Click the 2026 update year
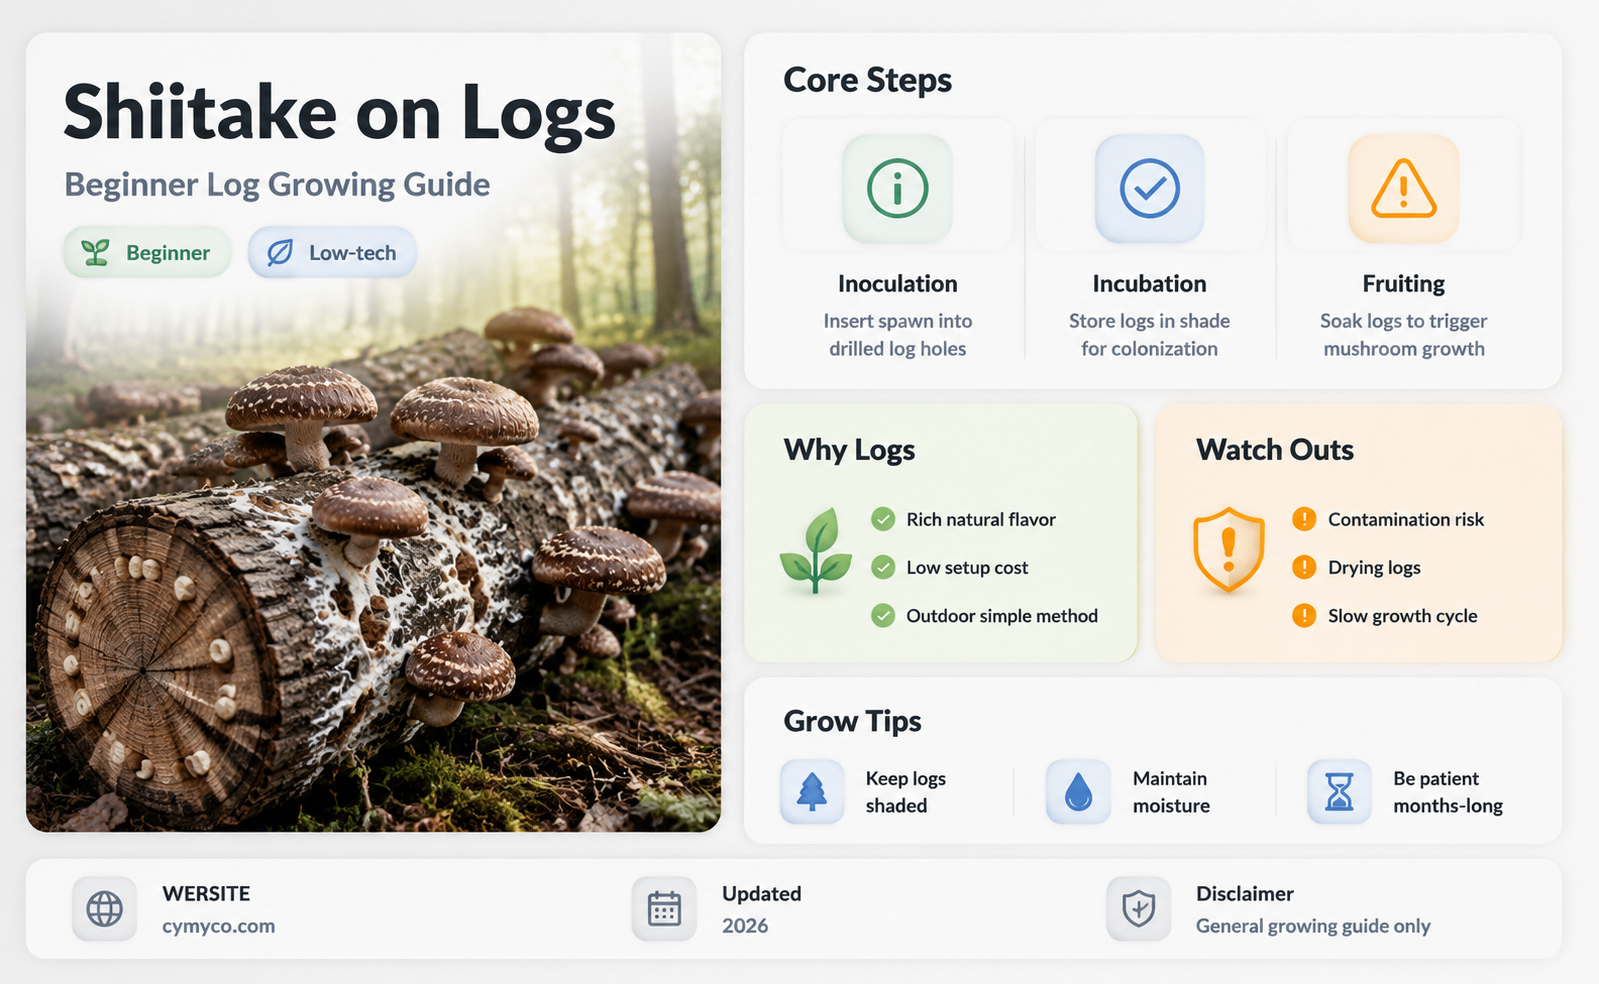1599x984 pixels. point(745,926)
